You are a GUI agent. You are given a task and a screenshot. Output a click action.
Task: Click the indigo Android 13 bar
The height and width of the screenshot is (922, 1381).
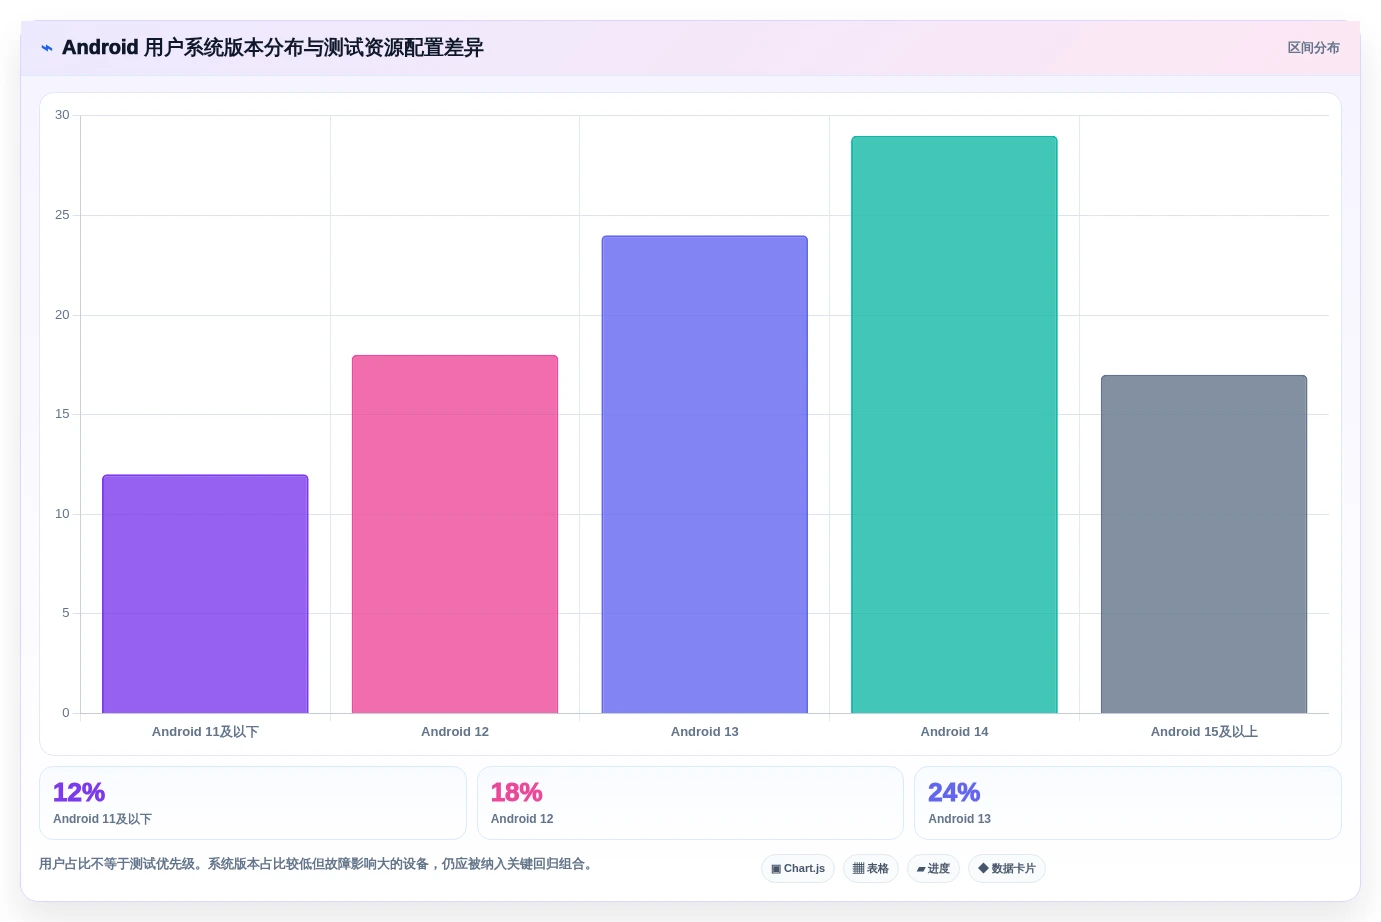click(705, 475)
